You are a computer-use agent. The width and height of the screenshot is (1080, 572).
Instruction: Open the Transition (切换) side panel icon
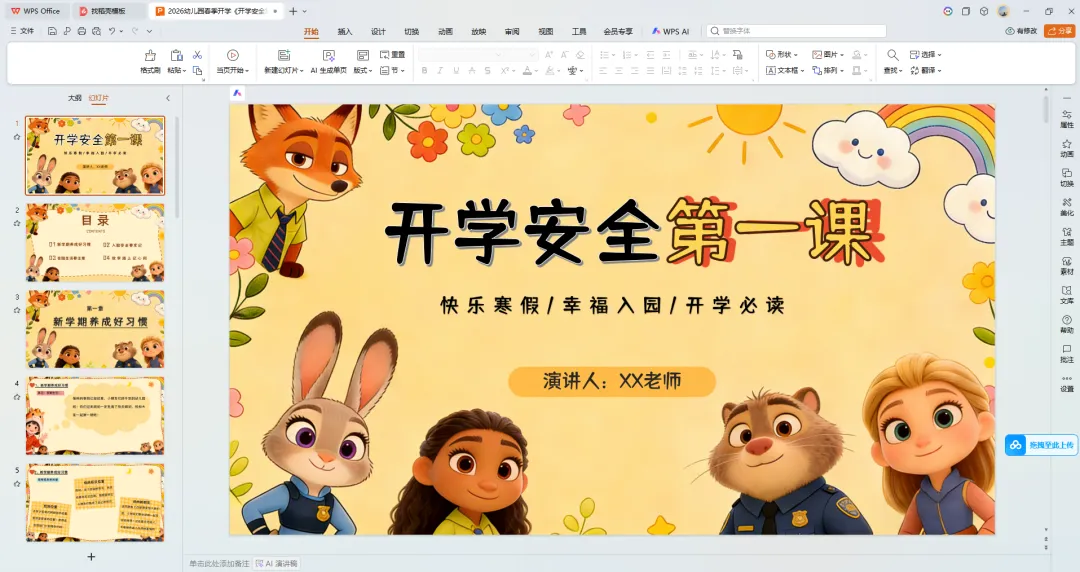click(1067, 177)
